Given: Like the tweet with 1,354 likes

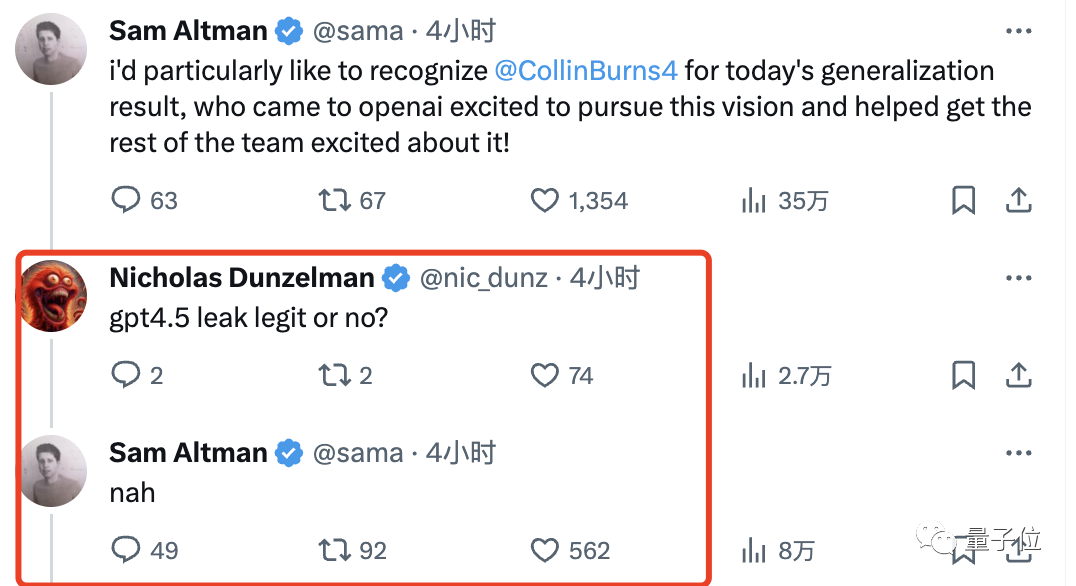Looking at the screenshot, I should (x=545, y=201).
